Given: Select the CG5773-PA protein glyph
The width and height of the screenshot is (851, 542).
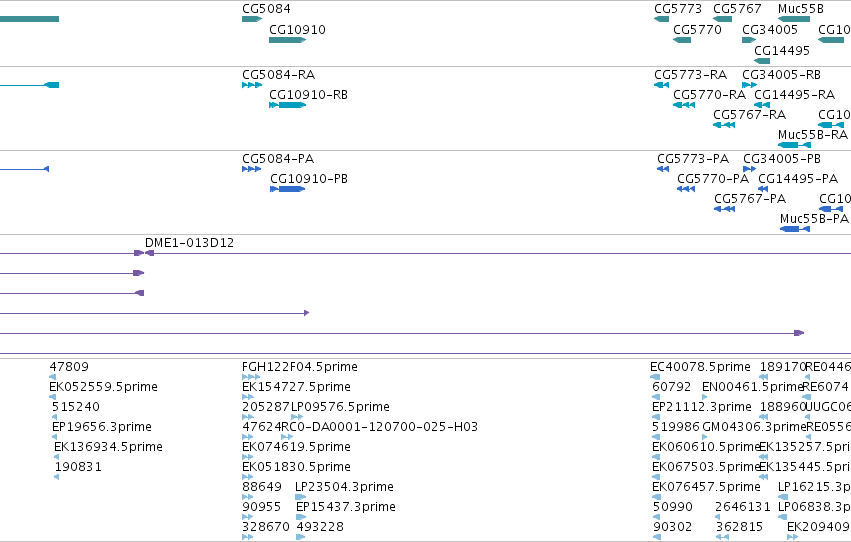Looking at the screenshot, I should (663, 169).
